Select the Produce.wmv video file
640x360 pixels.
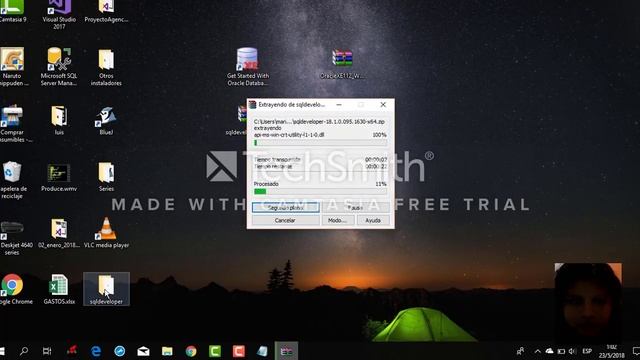pyautogui.click(x=59, y=177)
